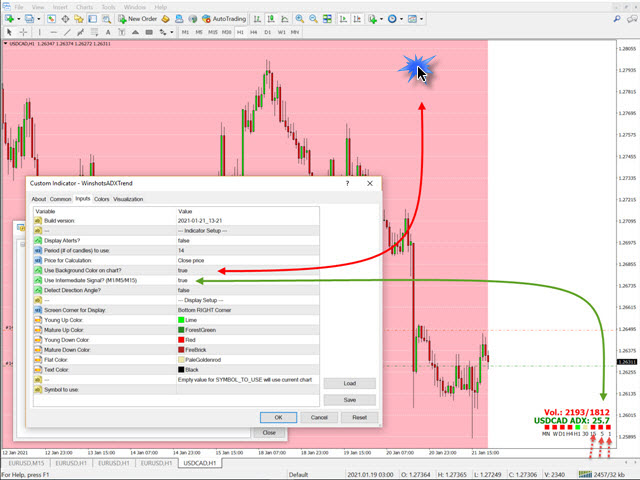This screenshot has height=480, width=640.
Task: Expand the Indicators list dropdown arrow
Action: point(381,19)
